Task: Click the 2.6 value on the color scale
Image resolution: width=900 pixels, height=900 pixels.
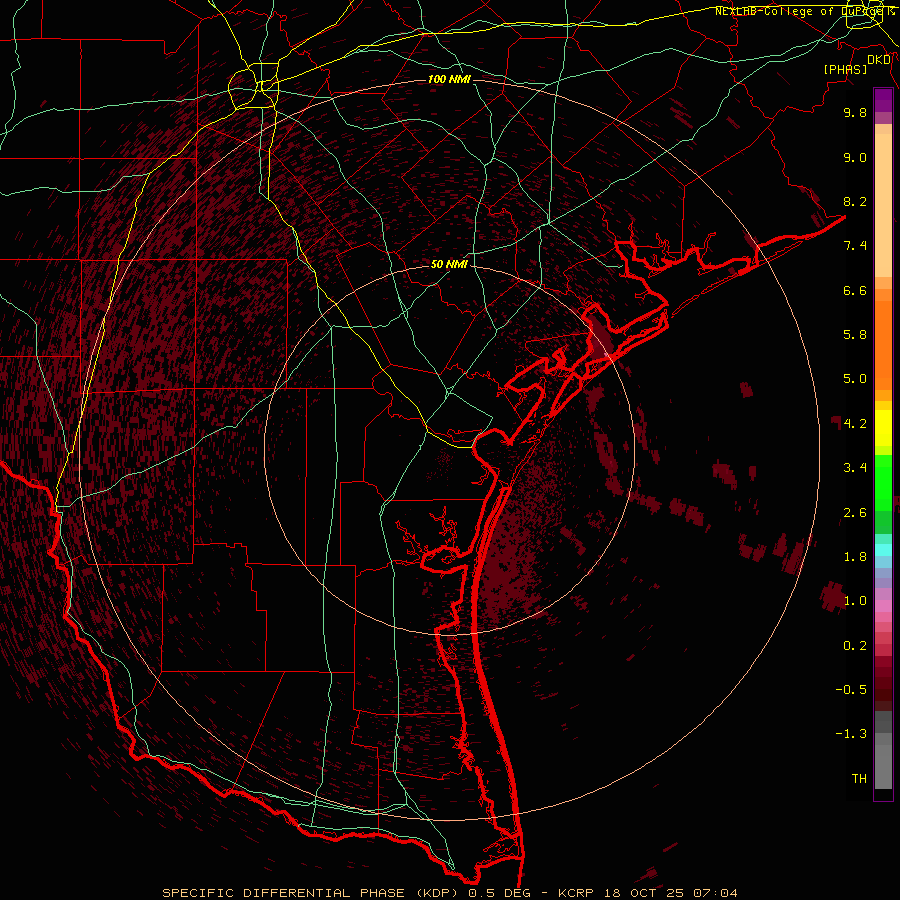Action: [855, 513]
